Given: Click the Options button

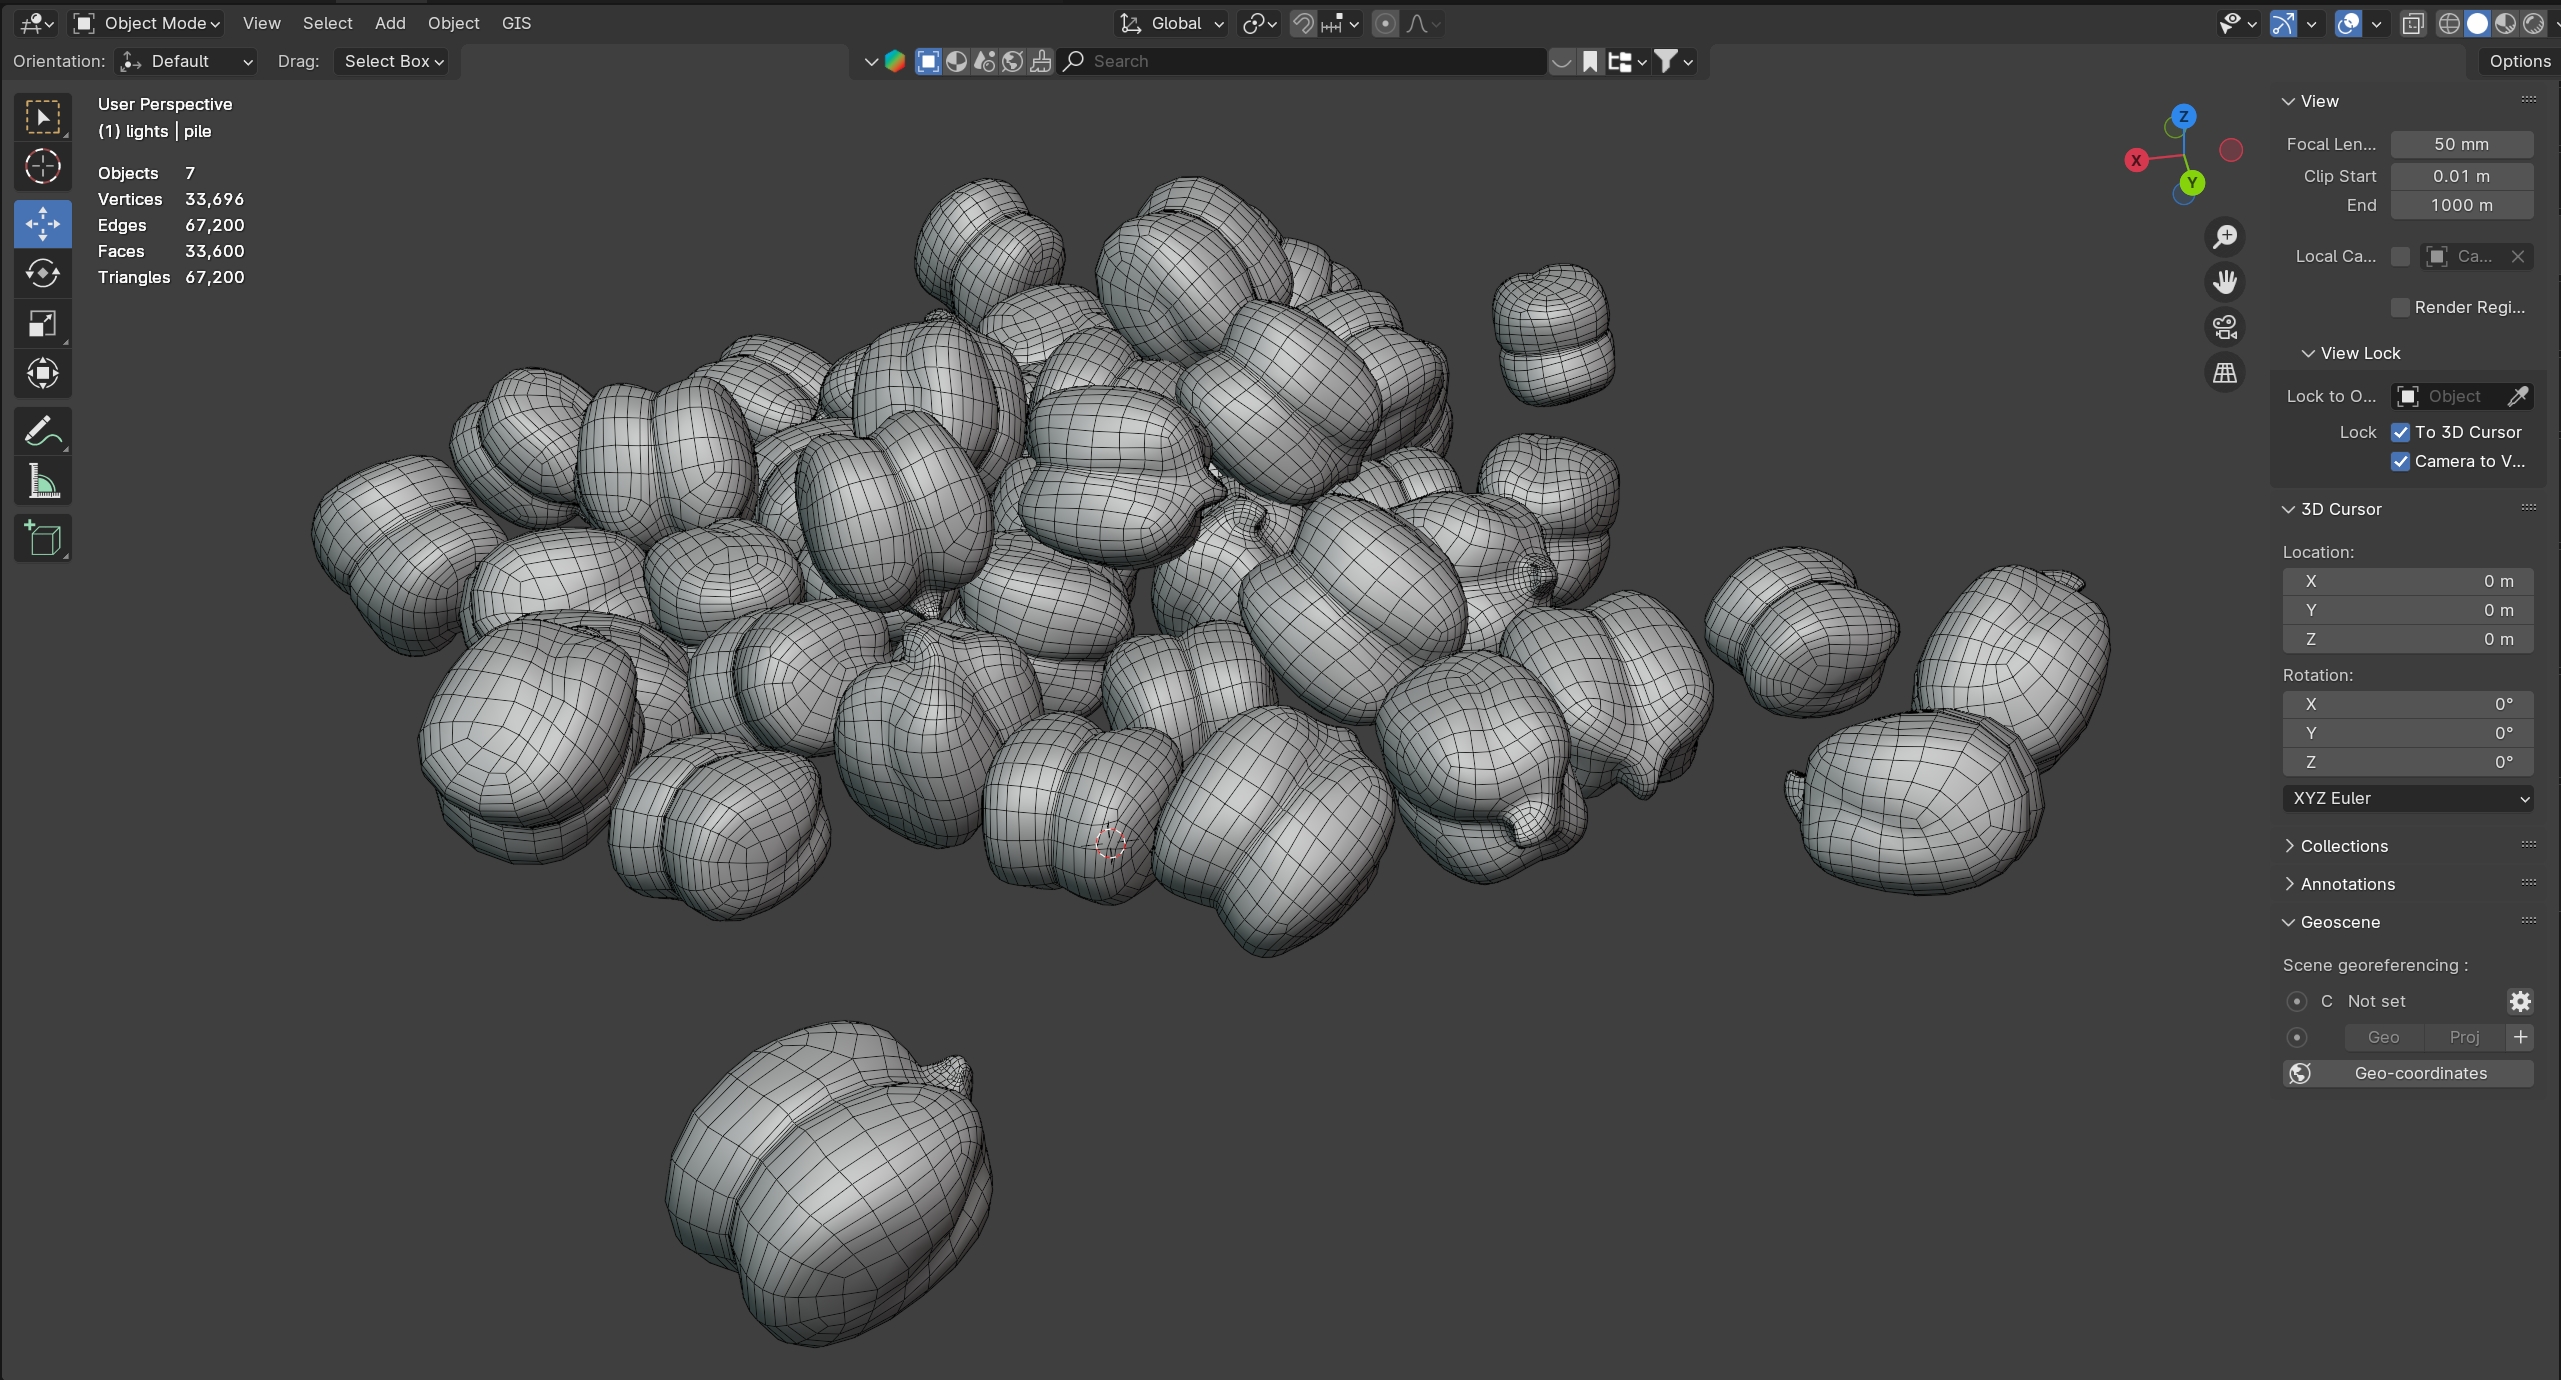Looking at the screenshot, I should [x=2519, y=61].
